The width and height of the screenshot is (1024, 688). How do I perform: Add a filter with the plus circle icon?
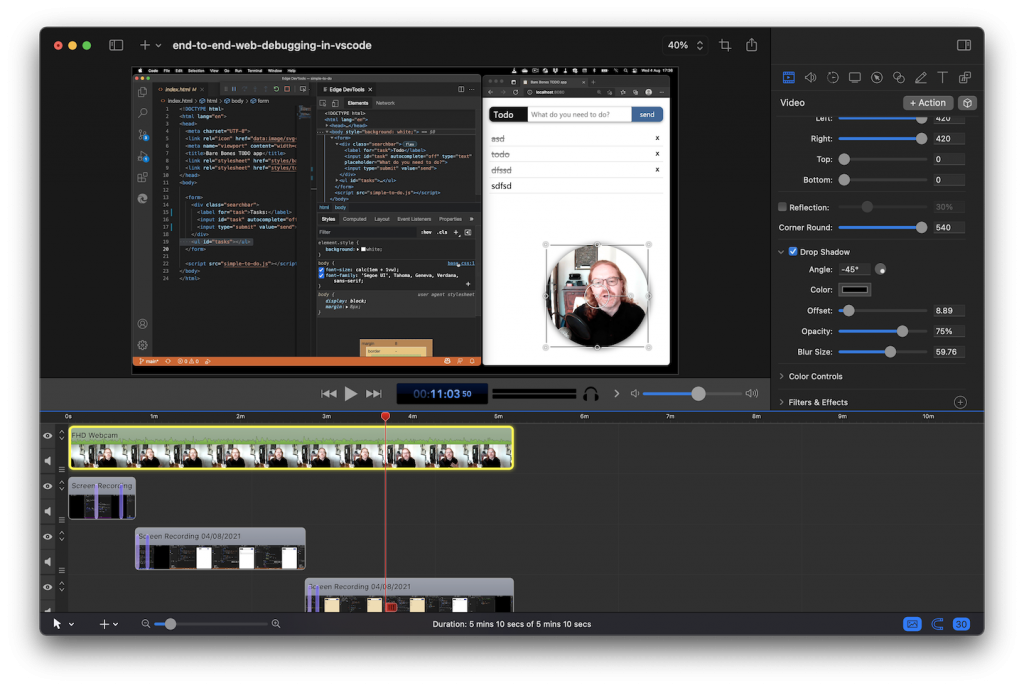coord(960,402)
